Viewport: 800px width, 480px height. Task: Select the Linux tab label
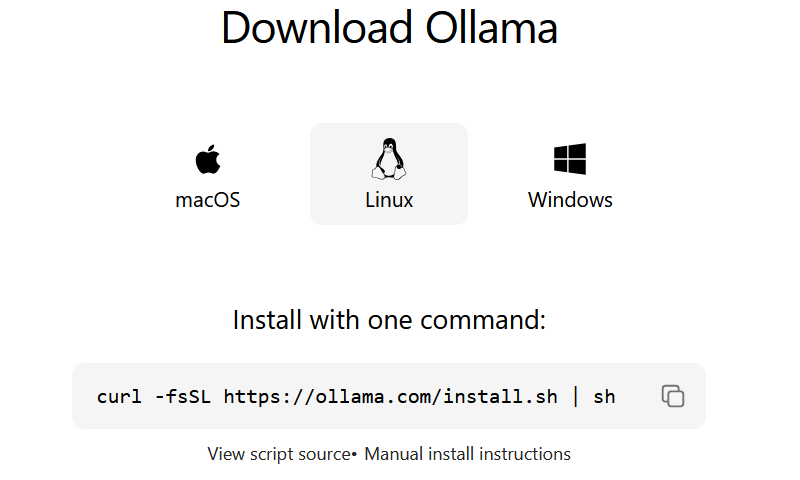pos(389,200)
